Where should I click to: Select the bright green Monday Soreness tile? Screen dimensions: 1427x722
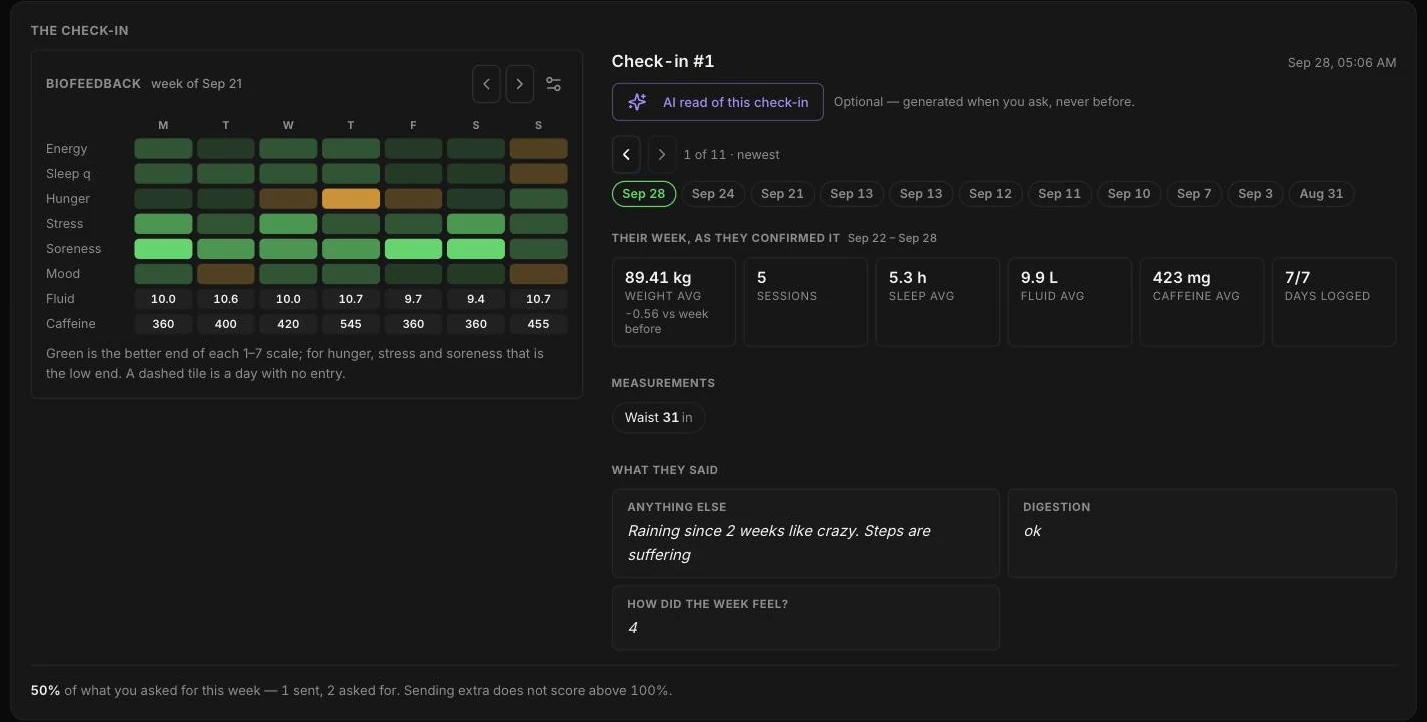click(x=163, y=249)
